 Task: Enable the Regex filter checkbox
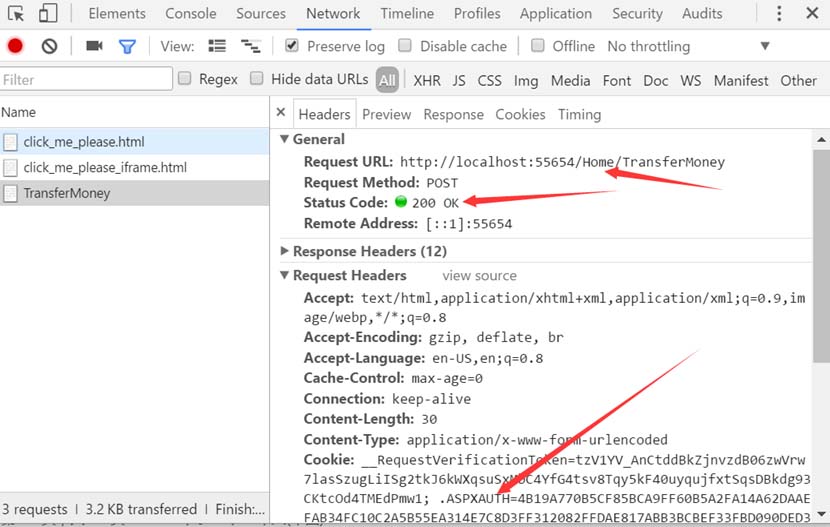click(x=185, y=78)
